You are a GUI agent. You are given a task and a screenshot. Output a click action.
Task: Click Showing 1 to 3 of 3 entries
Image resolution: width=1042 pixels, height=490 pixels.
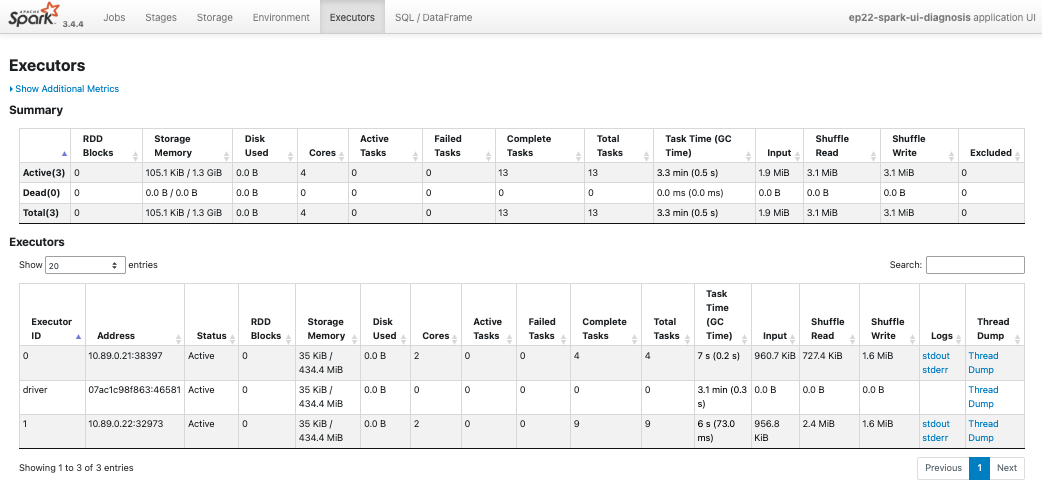pyautogui.click(x=76, y=468)
